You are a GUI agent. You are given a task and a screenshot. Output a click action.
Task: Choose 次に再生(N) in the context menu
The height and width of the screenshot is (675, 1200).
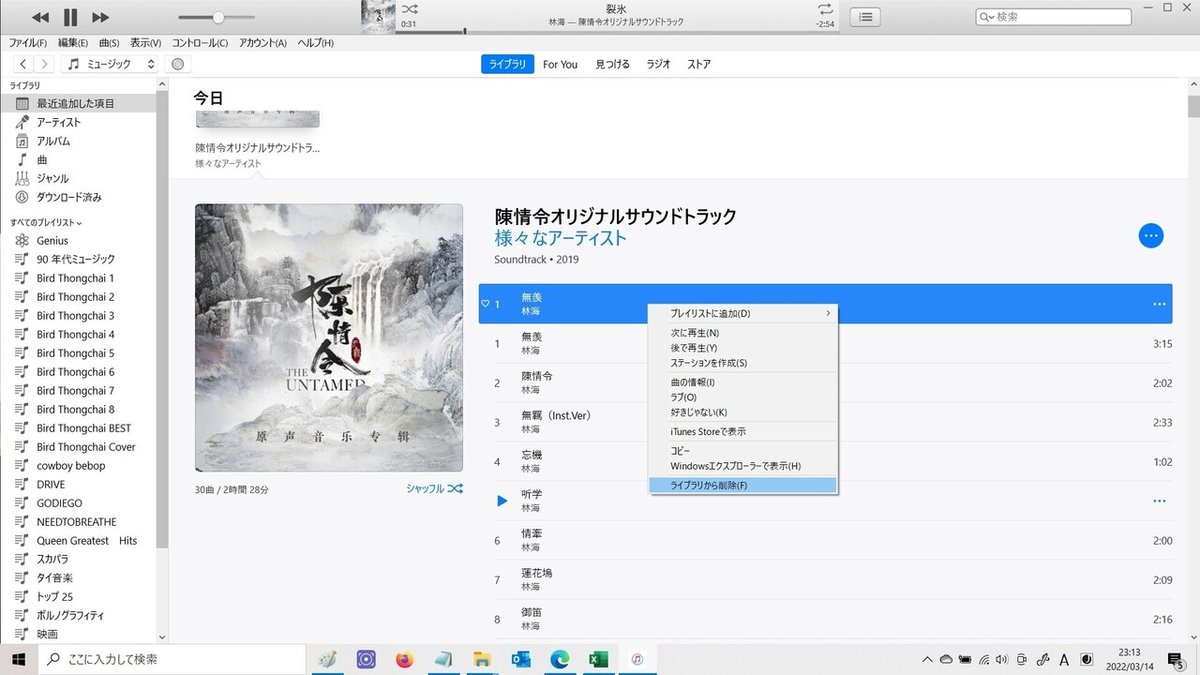tap(743, 333)
